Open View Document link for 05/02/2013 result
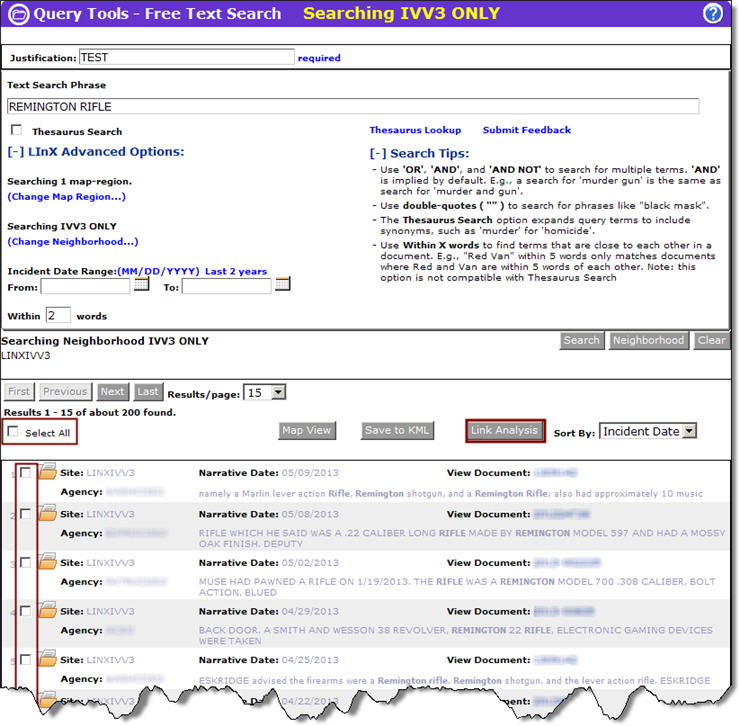Image resolution: width=739 pixels, height=726 pixels. [x=567, y=562]
